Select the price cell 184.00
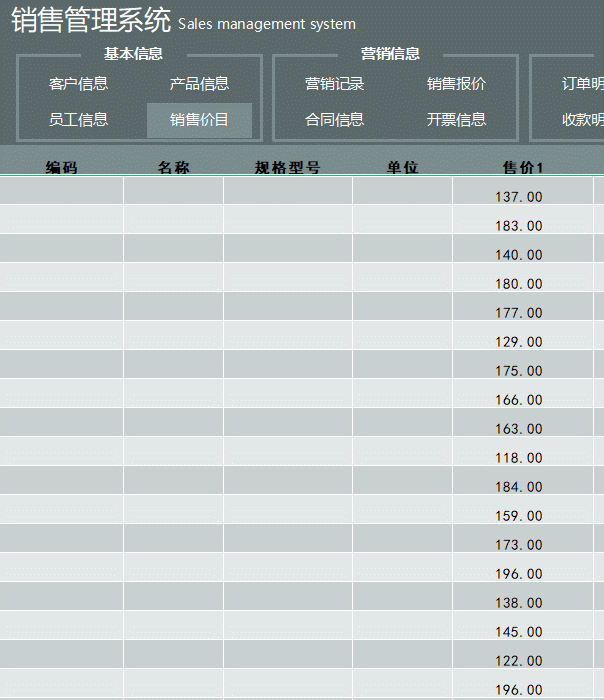 coord(523,480)
